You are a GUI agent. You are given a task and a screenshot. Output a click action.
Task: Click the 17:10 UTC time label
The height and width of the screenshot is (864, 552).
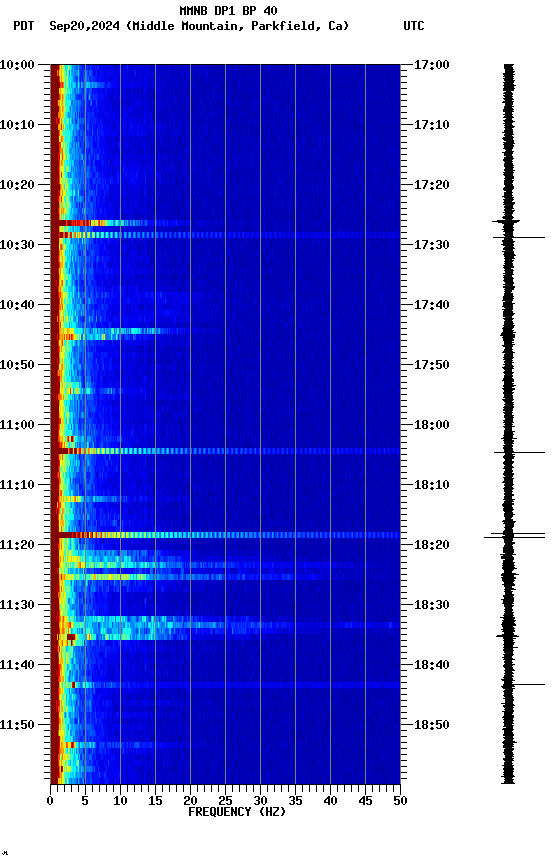(431, 125)
